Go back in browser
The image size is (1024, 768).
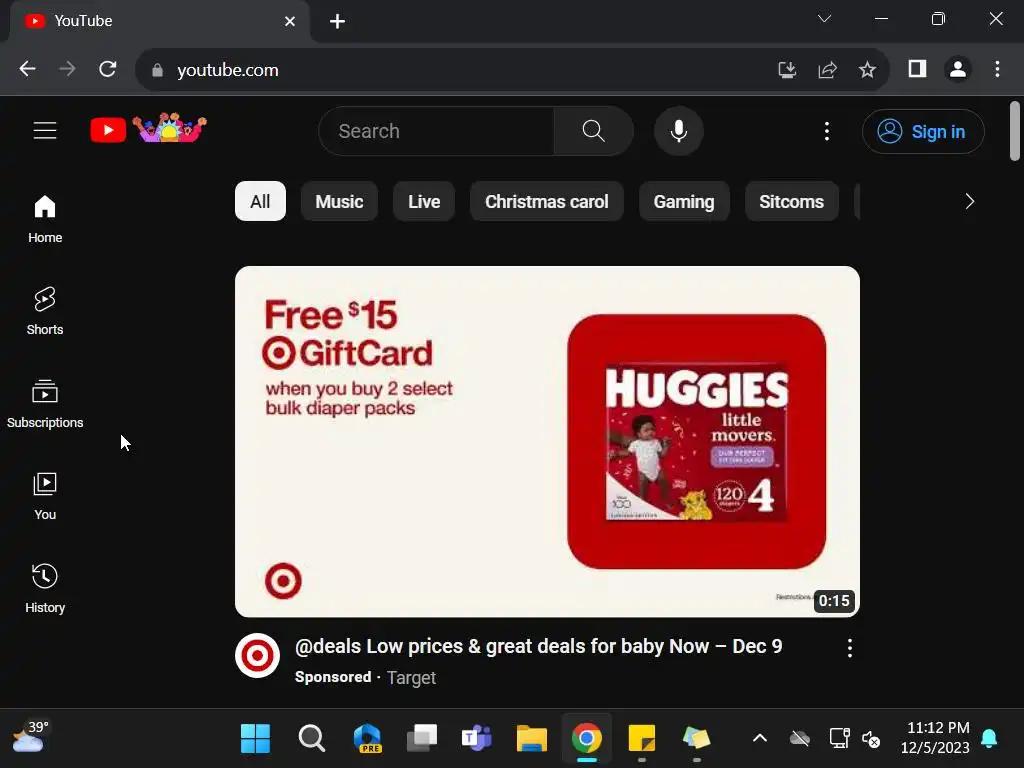pos(27,69)
